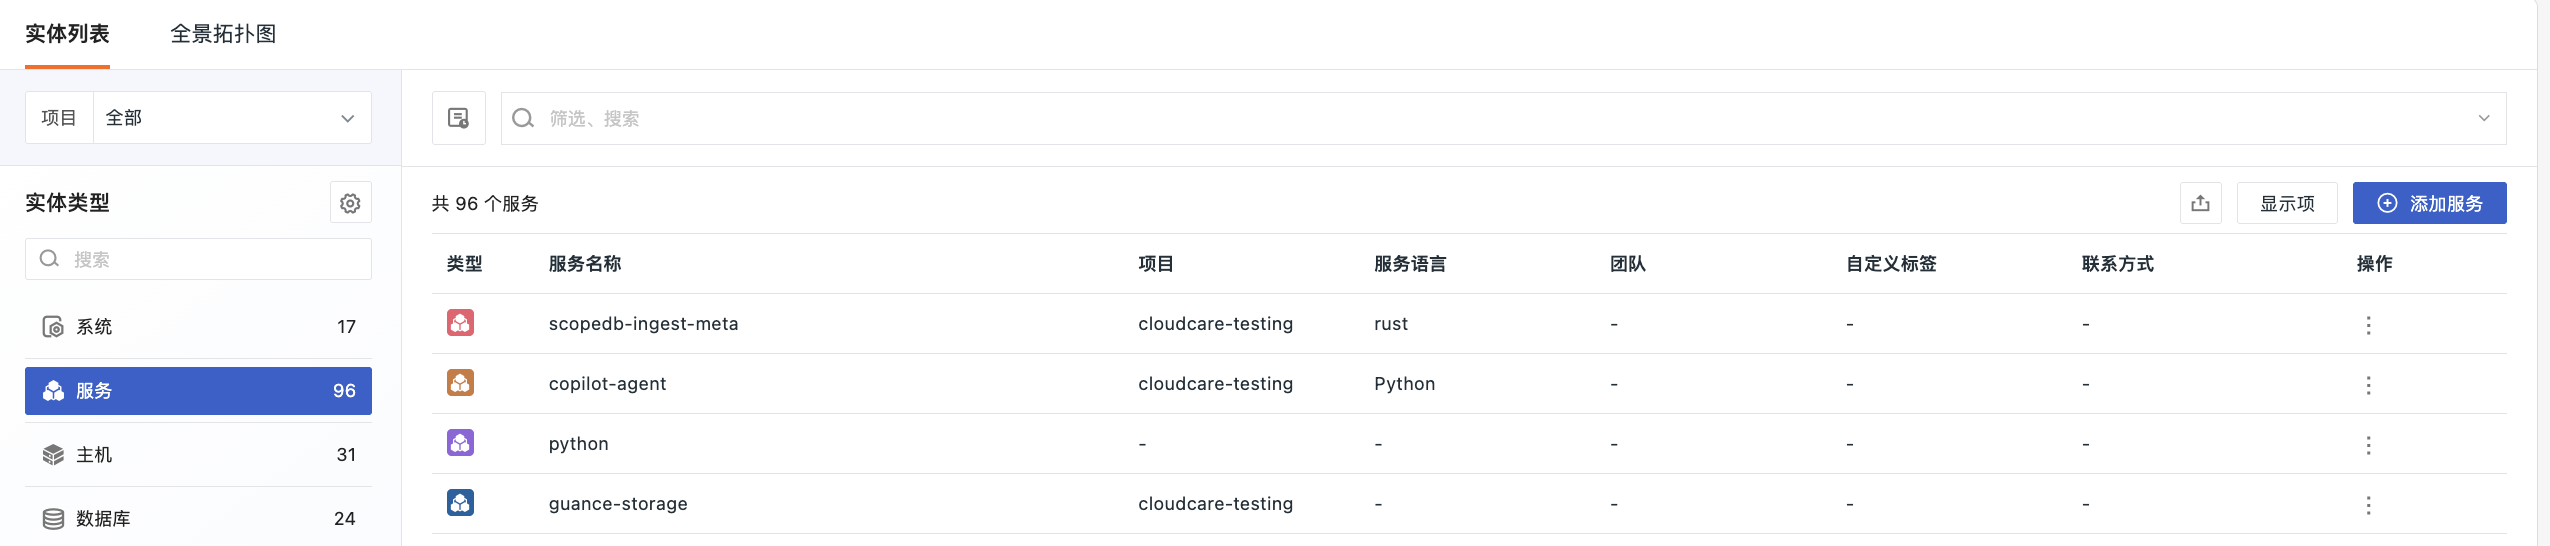Click the export icon beside 显示项
The image size is (2550, 546).
(2200, 203)
